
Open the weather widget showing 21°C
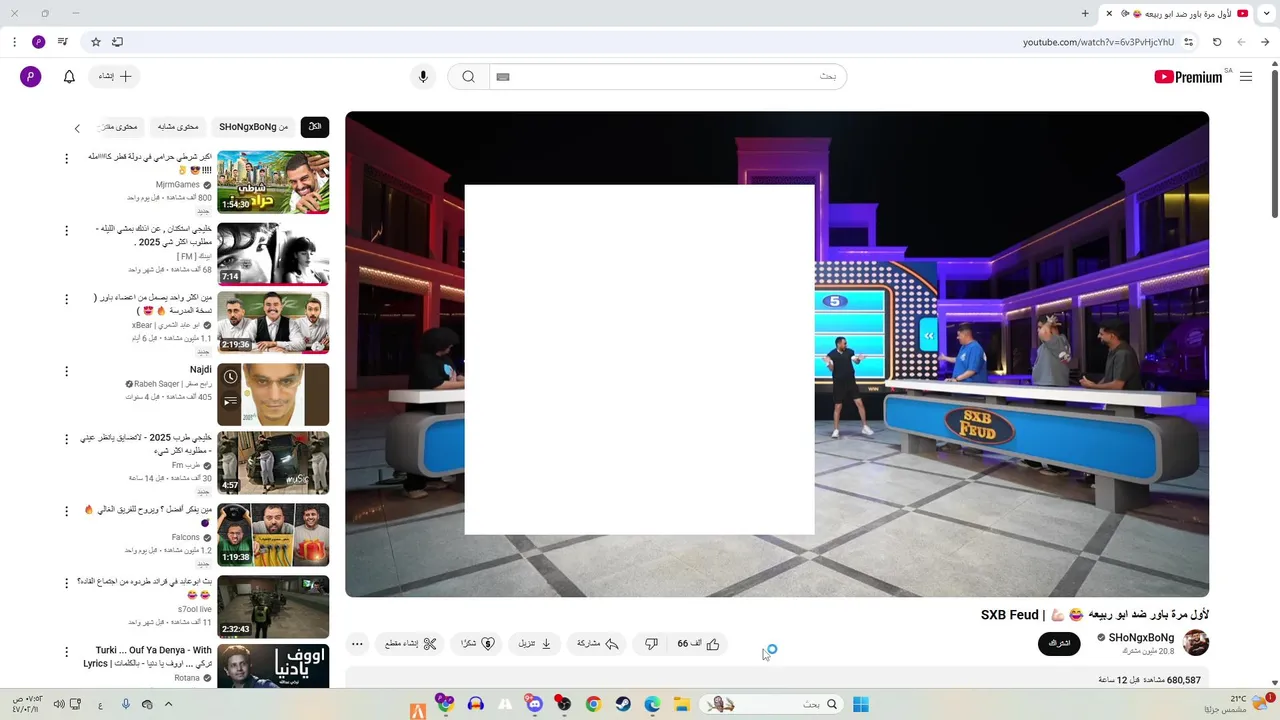pos(1240,704)
